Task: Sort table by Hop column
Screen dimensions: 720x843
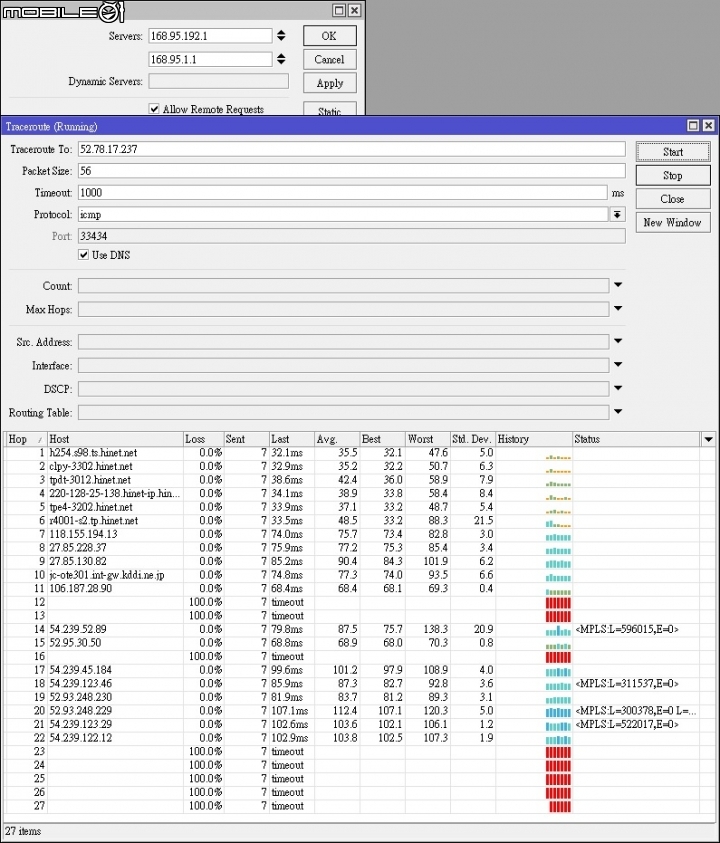Action: [25, 439]
